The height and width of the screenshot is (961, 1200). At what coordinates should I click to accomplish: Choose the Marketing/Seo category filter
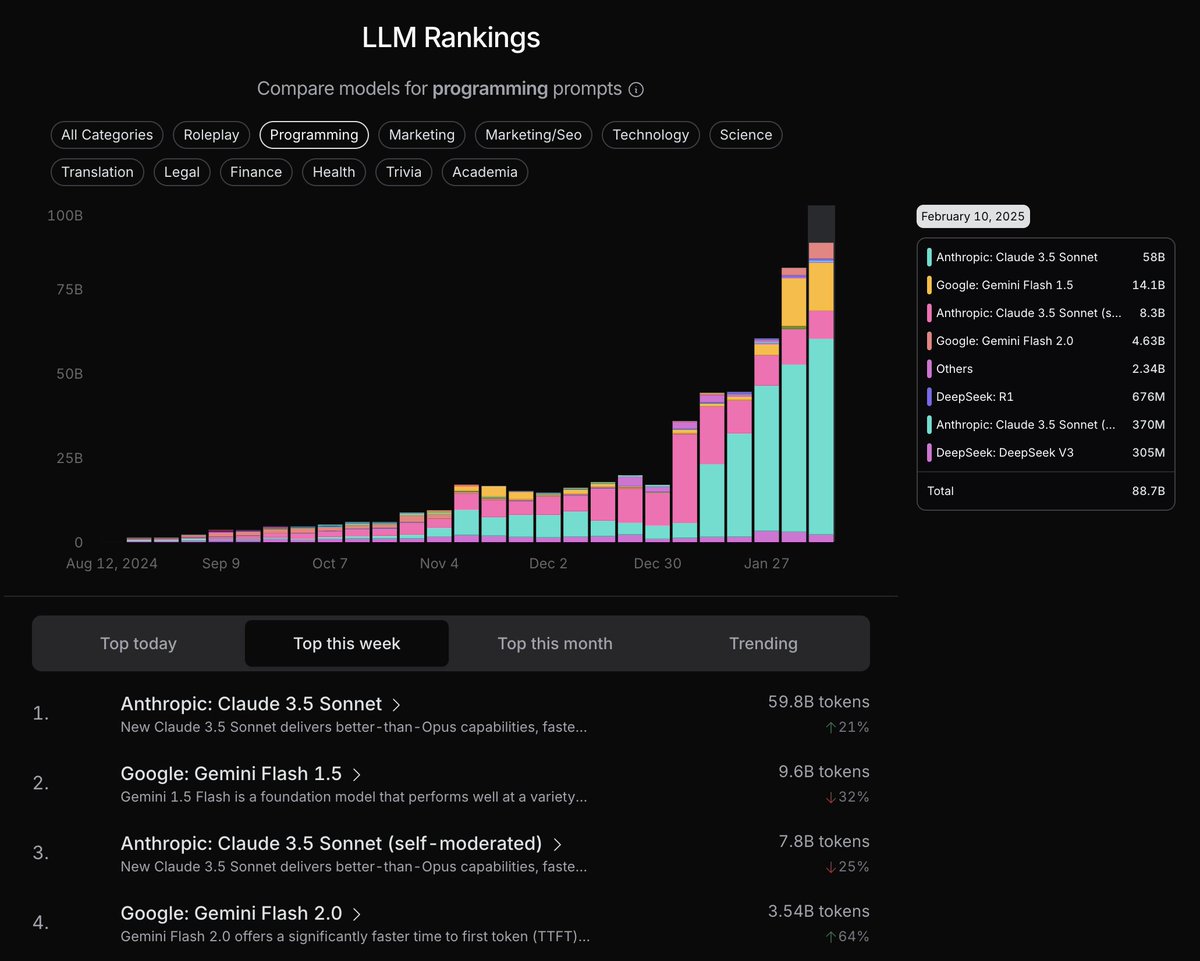click(534, 135)
